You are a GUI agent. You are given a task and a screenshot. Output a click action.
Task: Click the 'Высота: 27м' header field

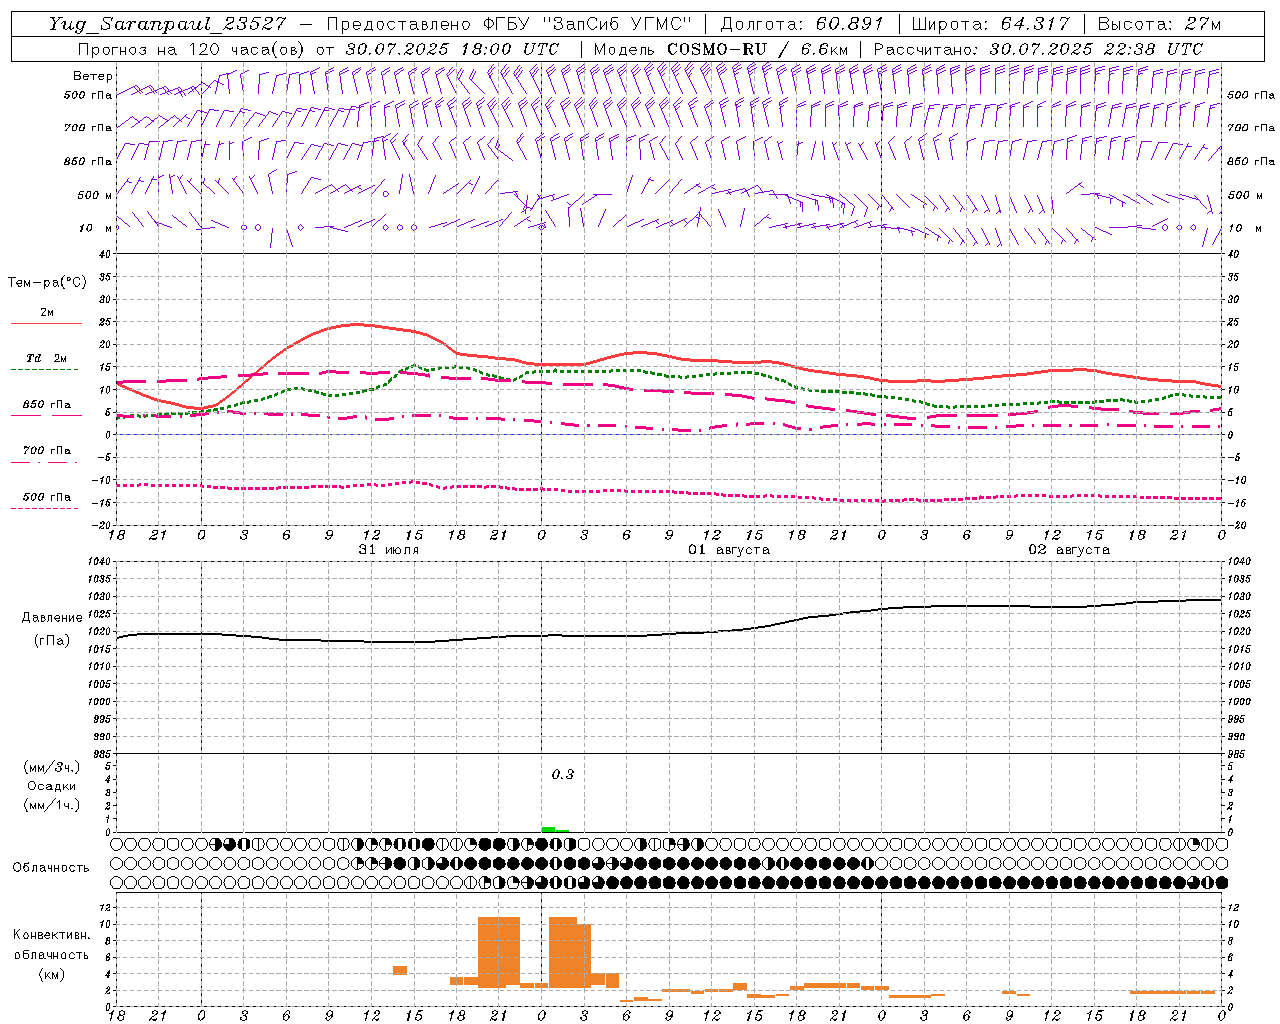click(x=1159, y=24)
